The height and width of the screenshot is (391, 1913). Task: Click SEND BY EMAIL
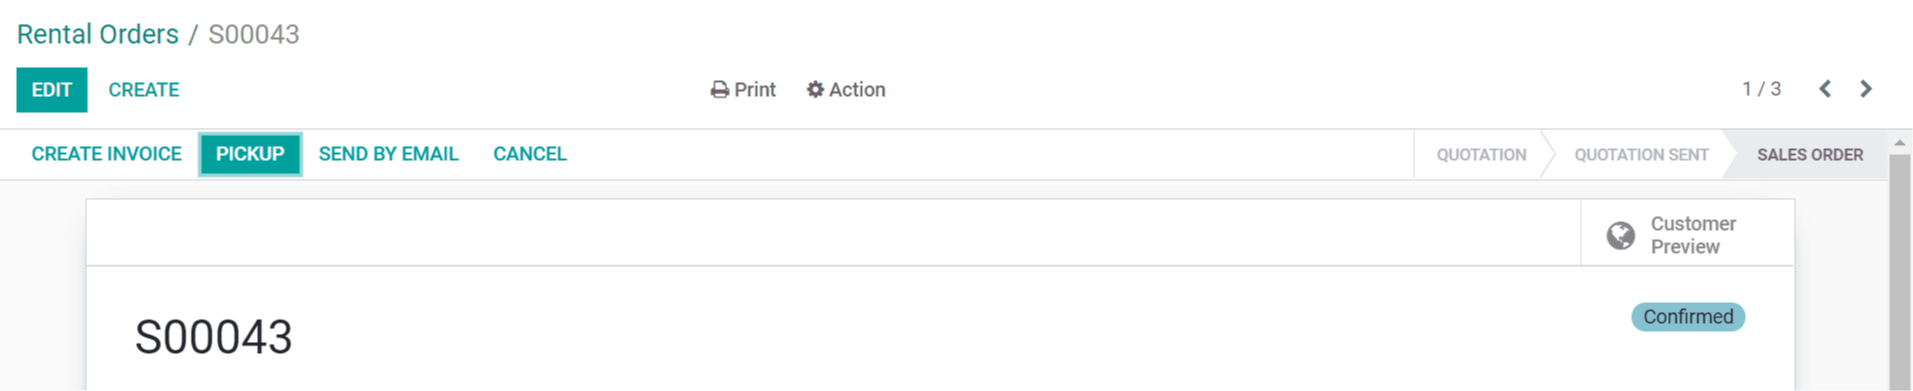coord(388,154)
